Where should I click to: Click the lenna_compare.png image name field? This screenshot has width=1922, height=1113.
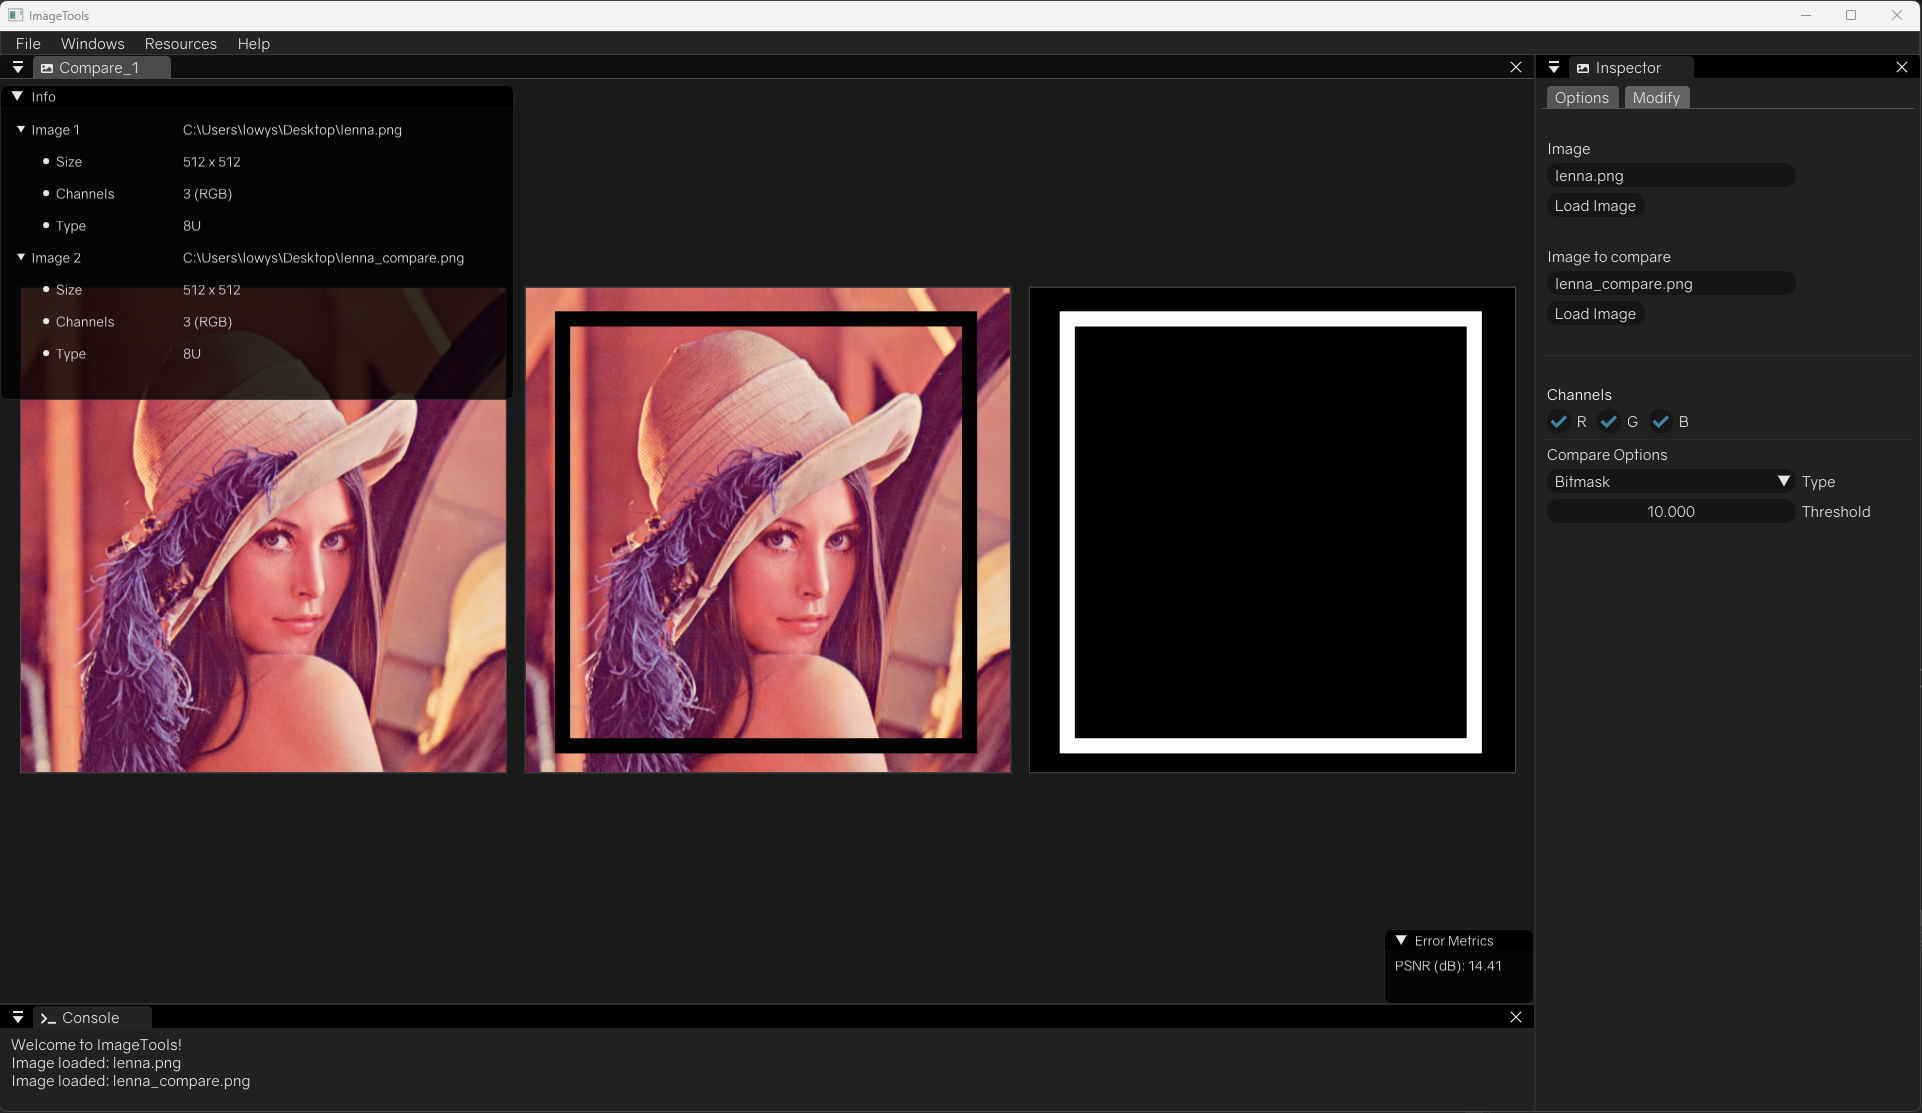pyautogui.click(x=1670, y=284)
